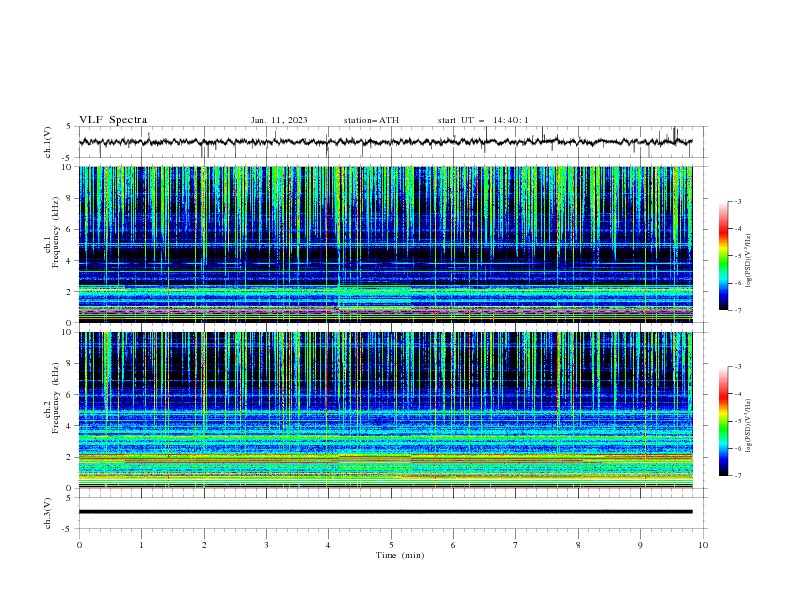This screenshot has height=612, width=792.
Task: Click the "8" tick on the Time axis
Action: coord(578,545)
